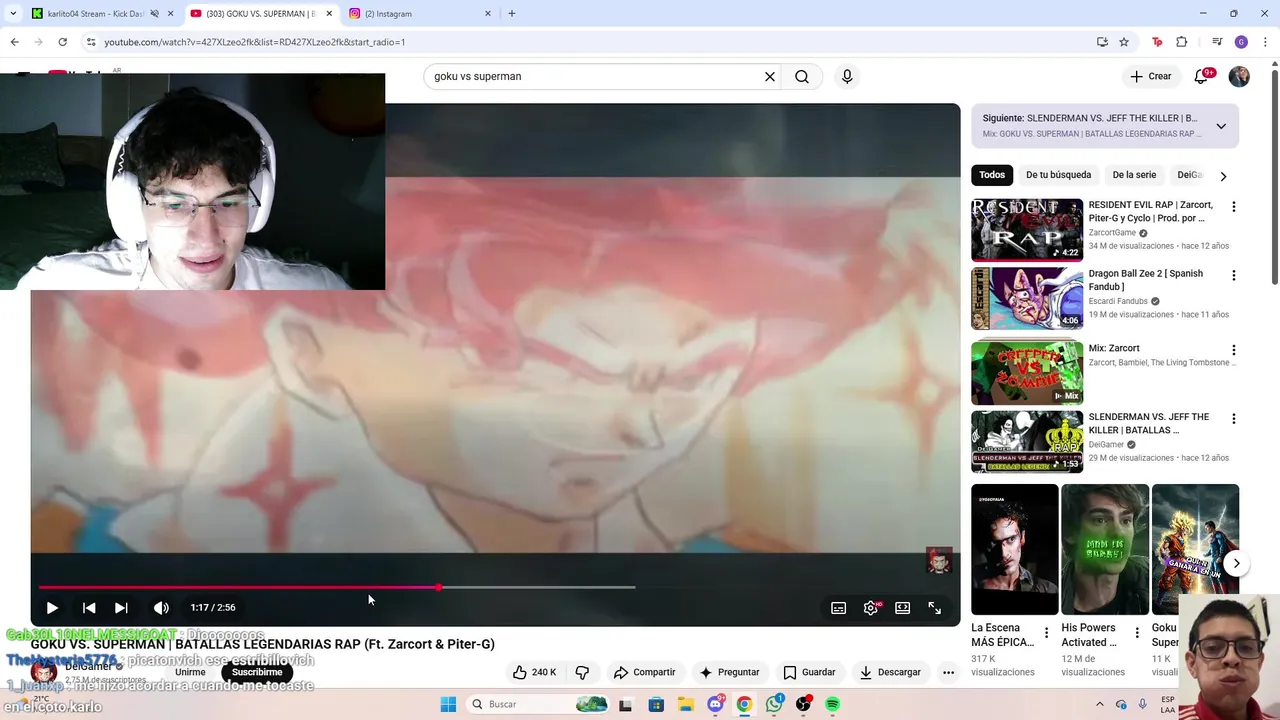This screenshot has width=1280, height=720.
Task: Select the De la serie chip
Action: point(1134,175)
